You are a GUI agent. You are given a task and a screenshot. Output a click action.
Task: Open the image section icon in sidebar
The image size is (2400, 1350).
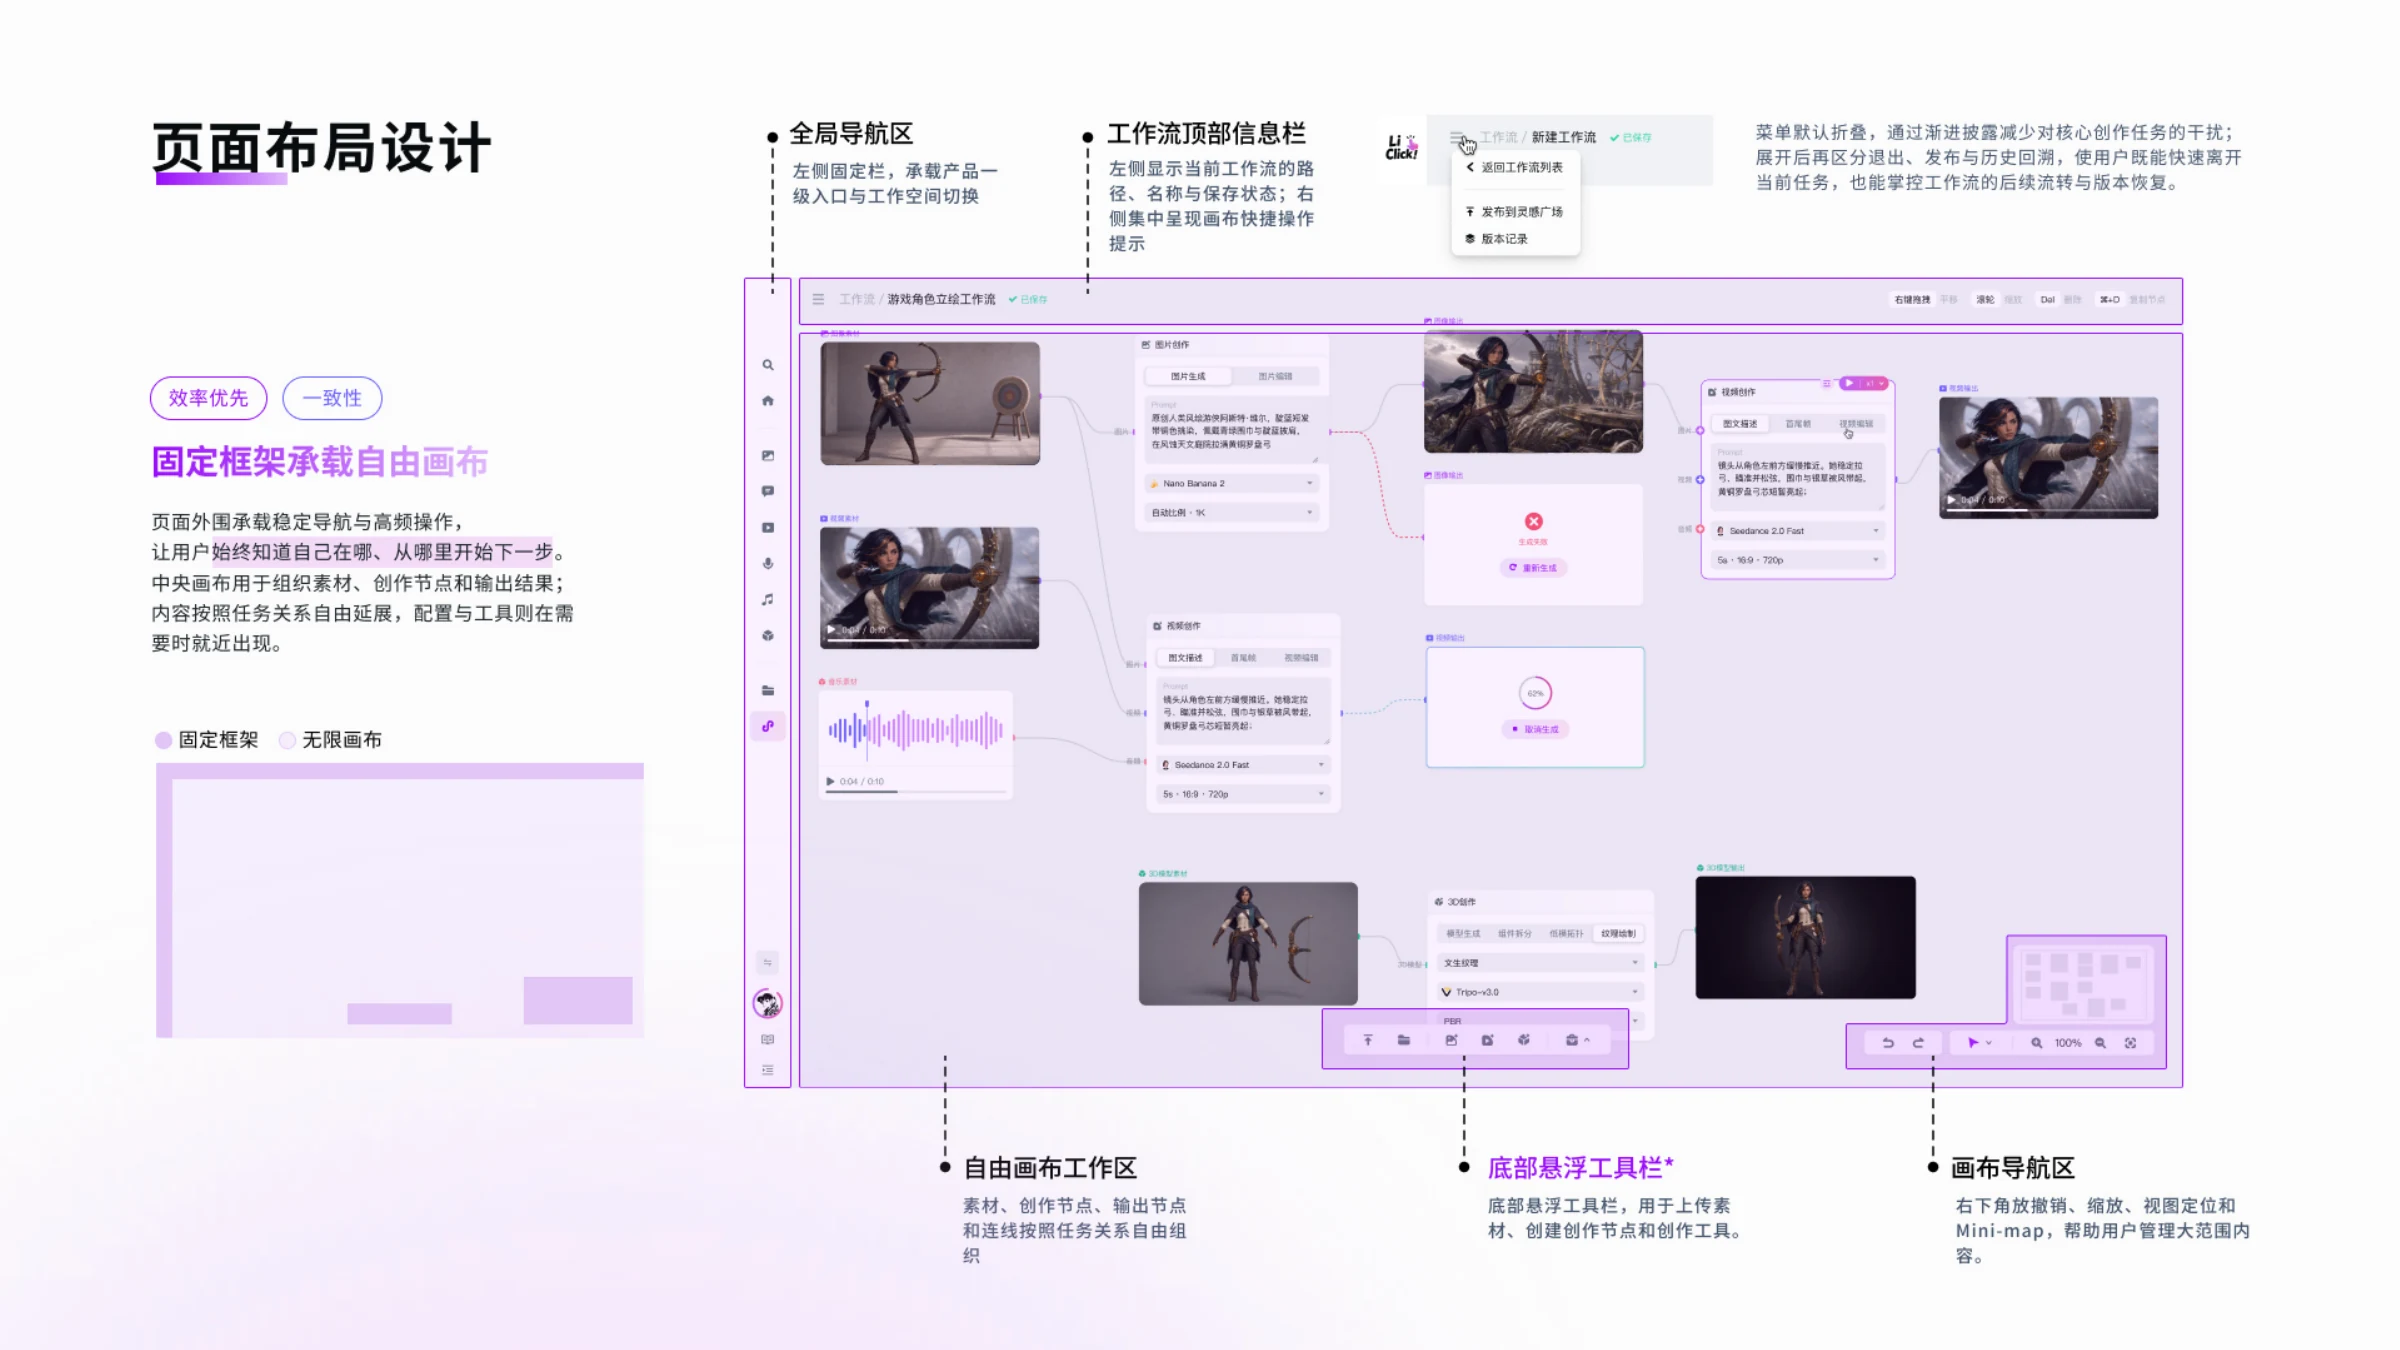pos(768,456)
